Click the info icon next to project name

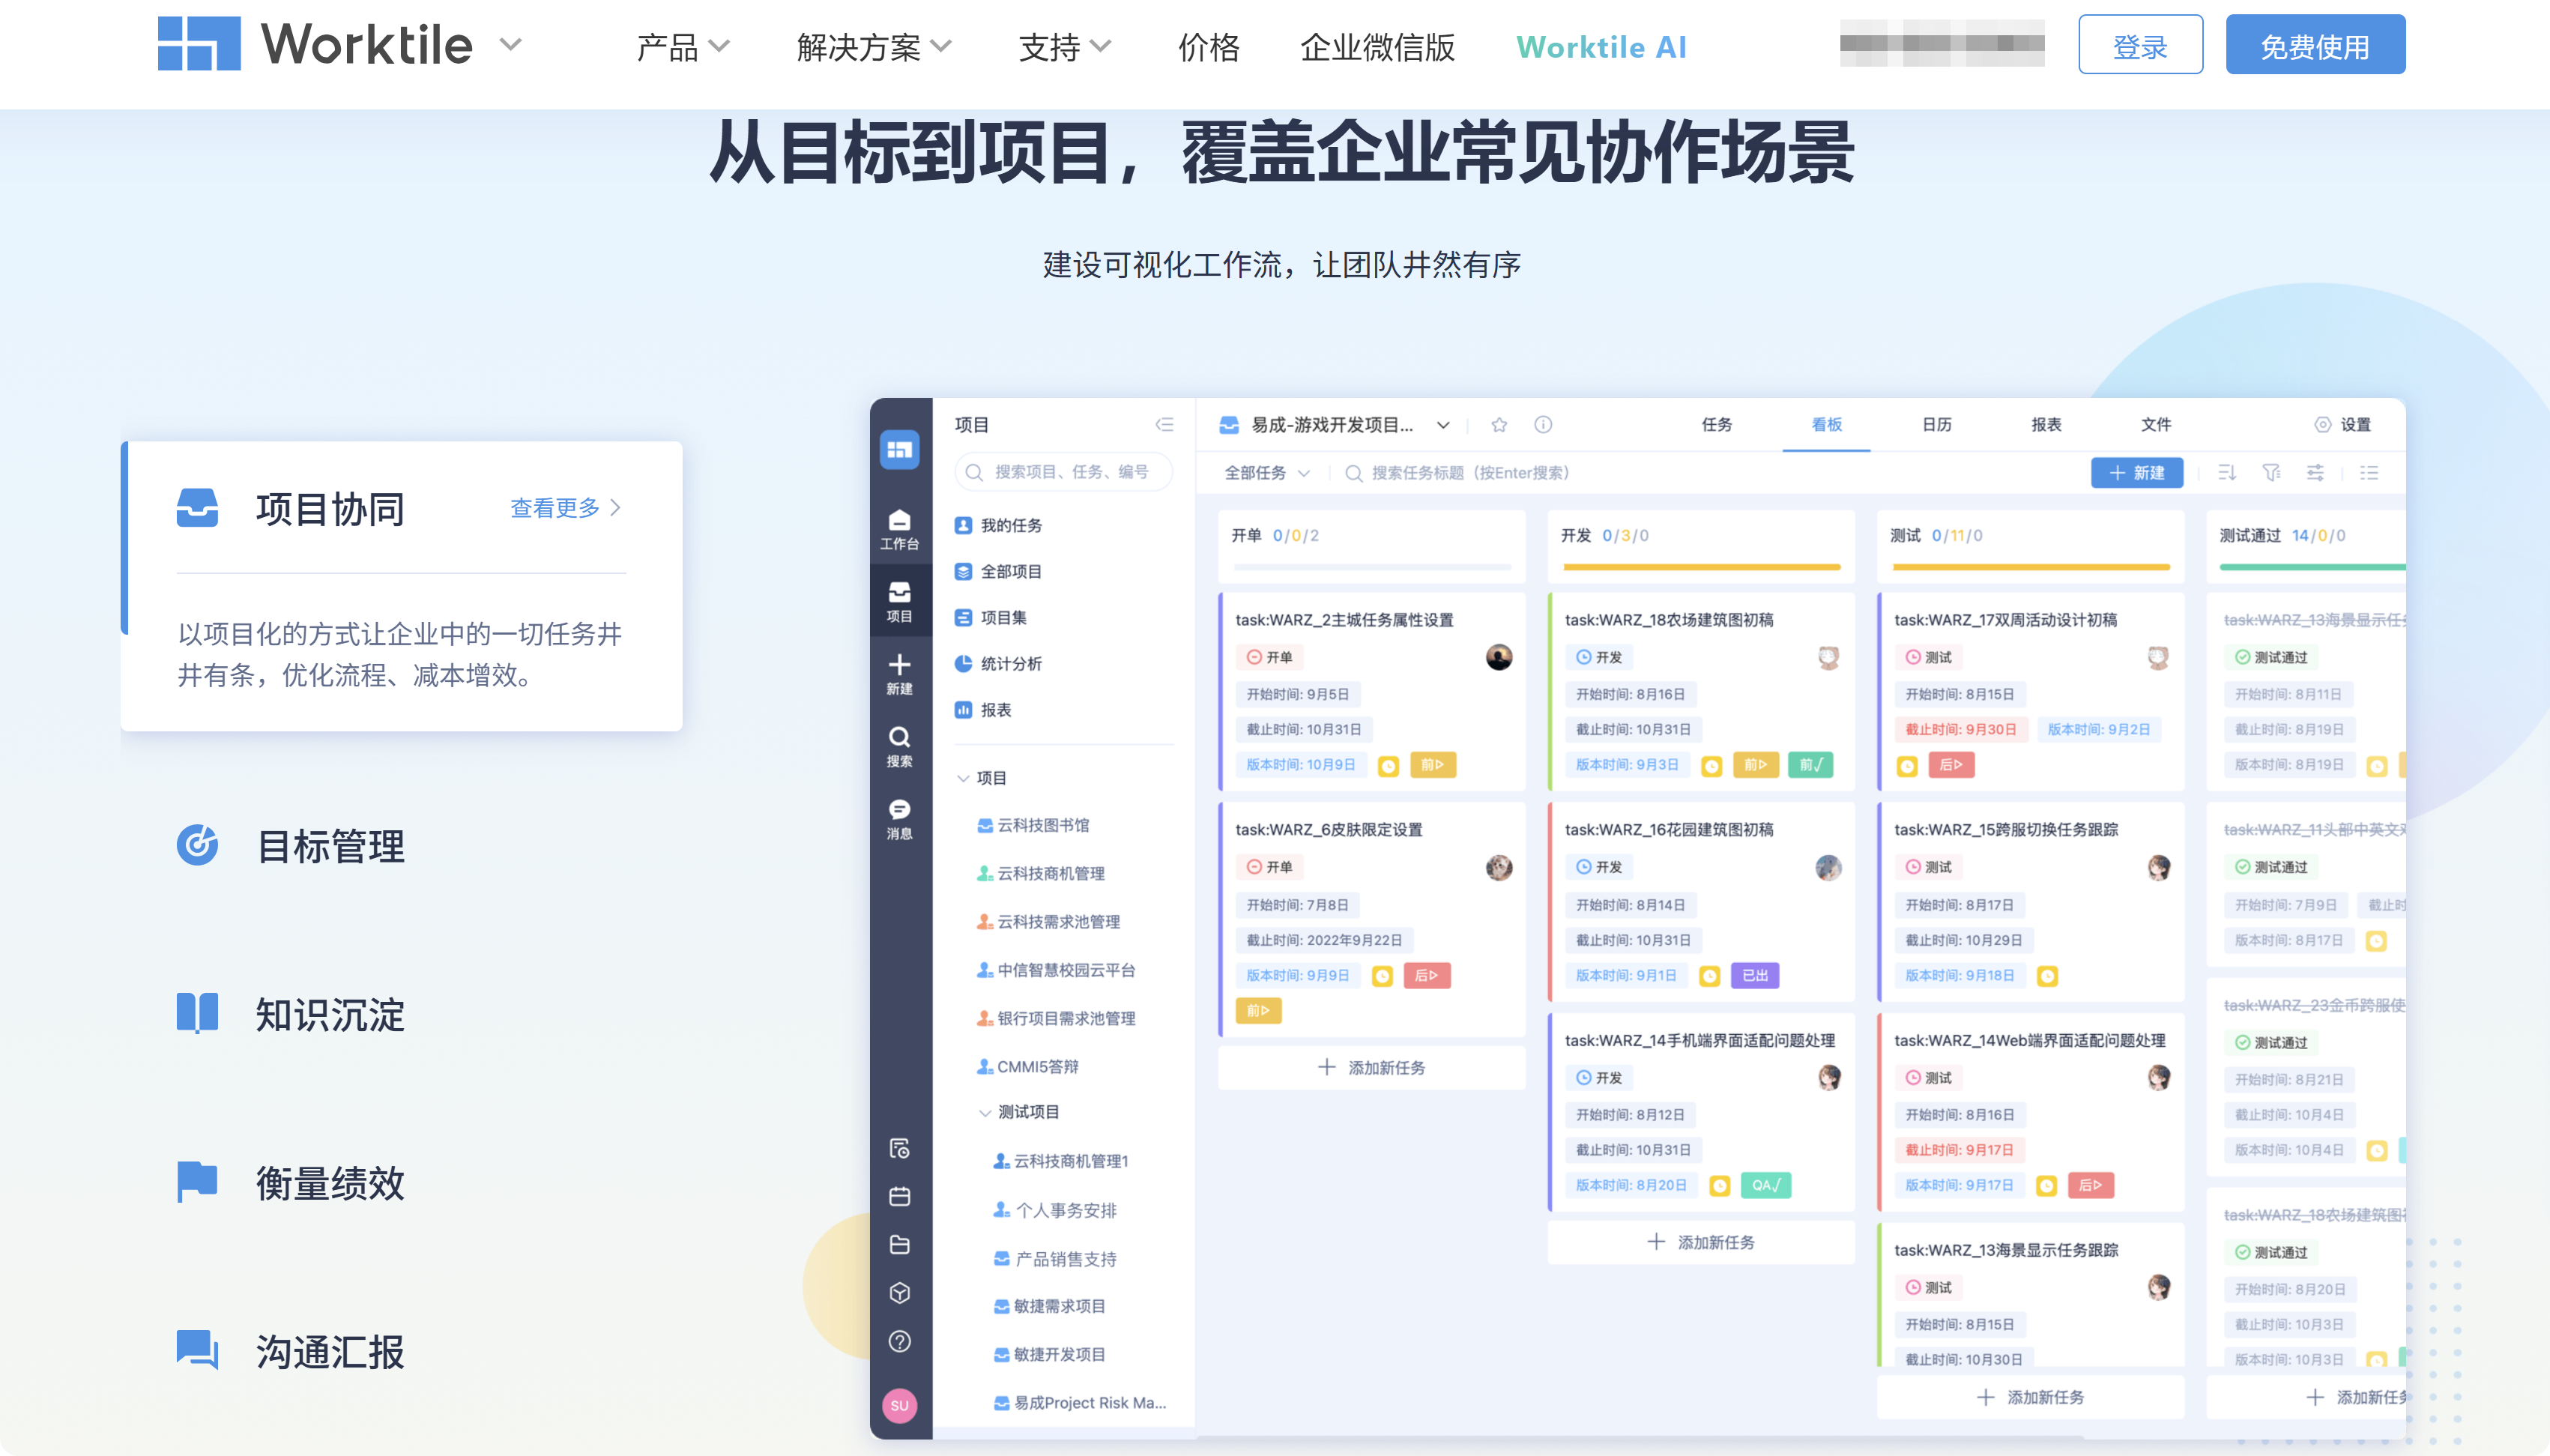coord(1542,424)
